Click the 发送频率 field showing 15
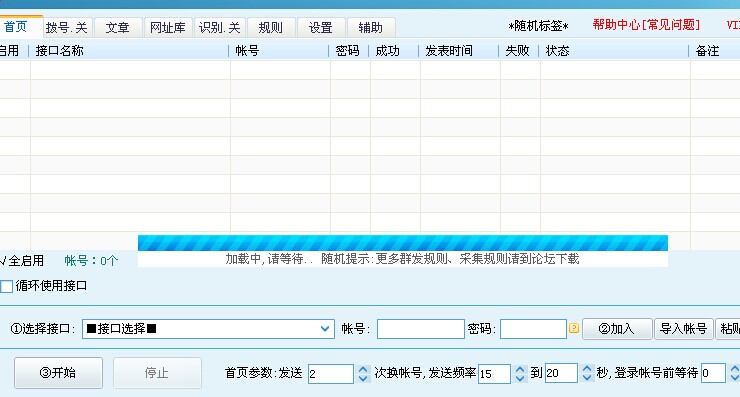Screen dimensions: 740x397 (x=494, y=374)
